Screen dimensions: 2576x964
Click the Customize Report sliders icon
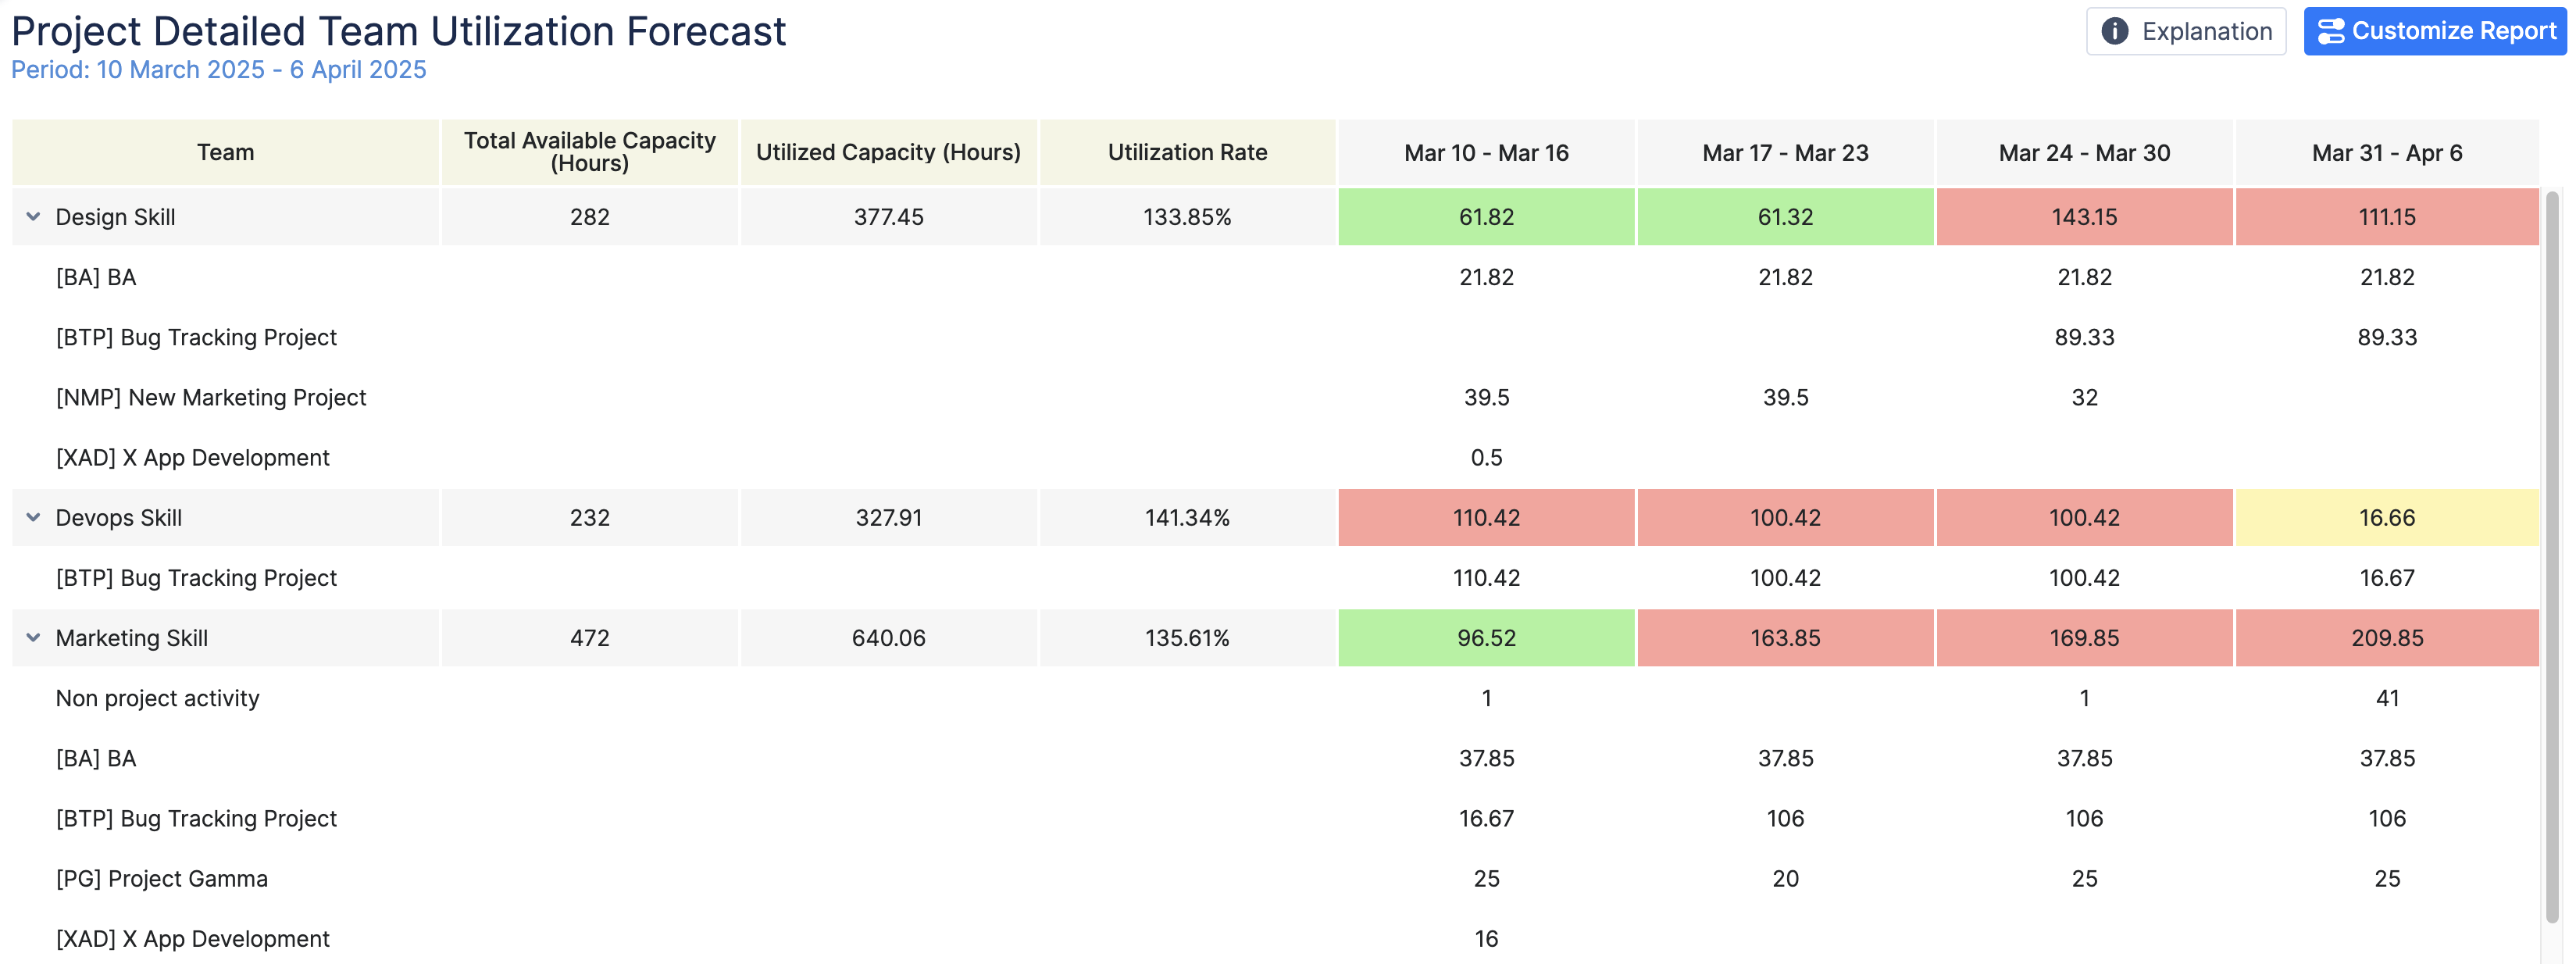click(x=2331, y=31)
